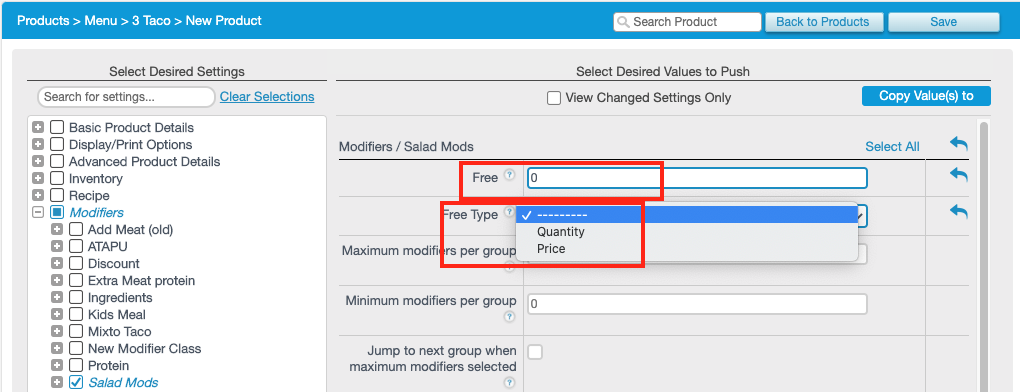
Task: Click the right panel vertical scrollbar
Action: coord(984,257)
